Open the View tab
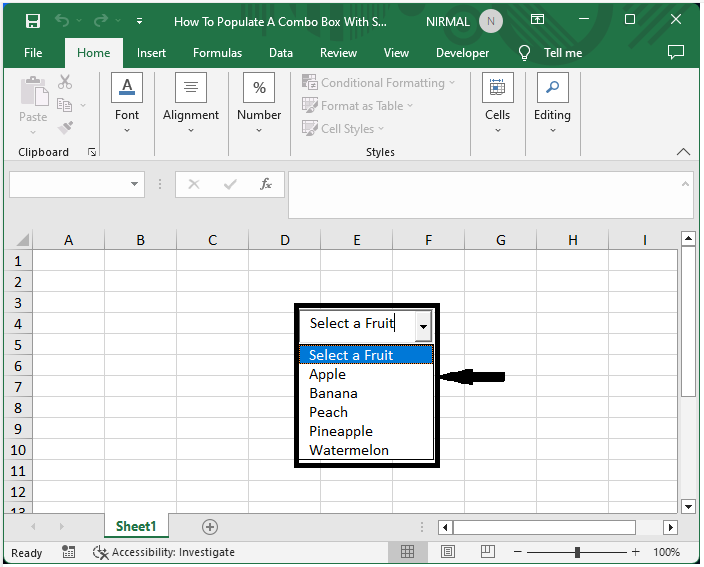 pos(396,53)
